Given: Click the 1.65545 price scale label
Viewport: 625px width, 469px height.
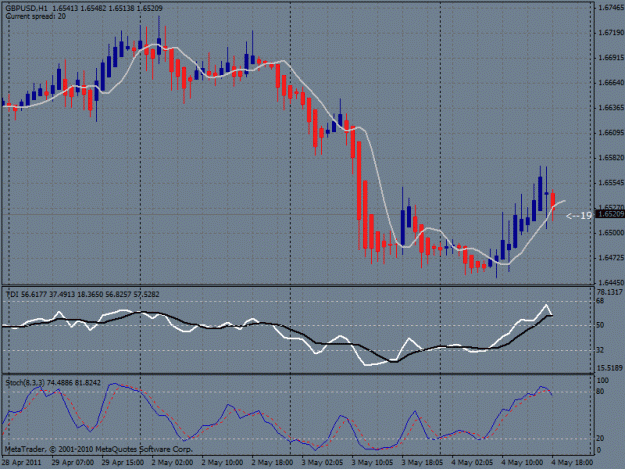Looking at the screenshot, I should tap(611, 183).
